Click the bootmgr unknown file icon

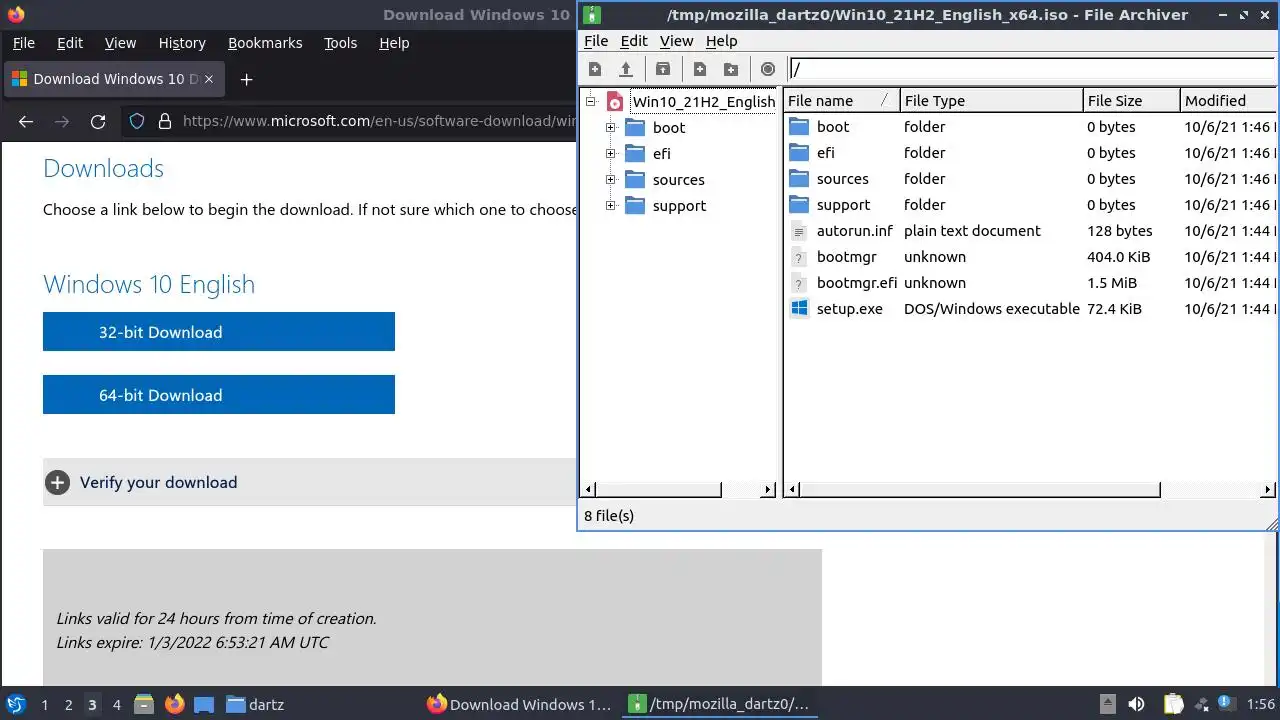click(x=798, y=257)
